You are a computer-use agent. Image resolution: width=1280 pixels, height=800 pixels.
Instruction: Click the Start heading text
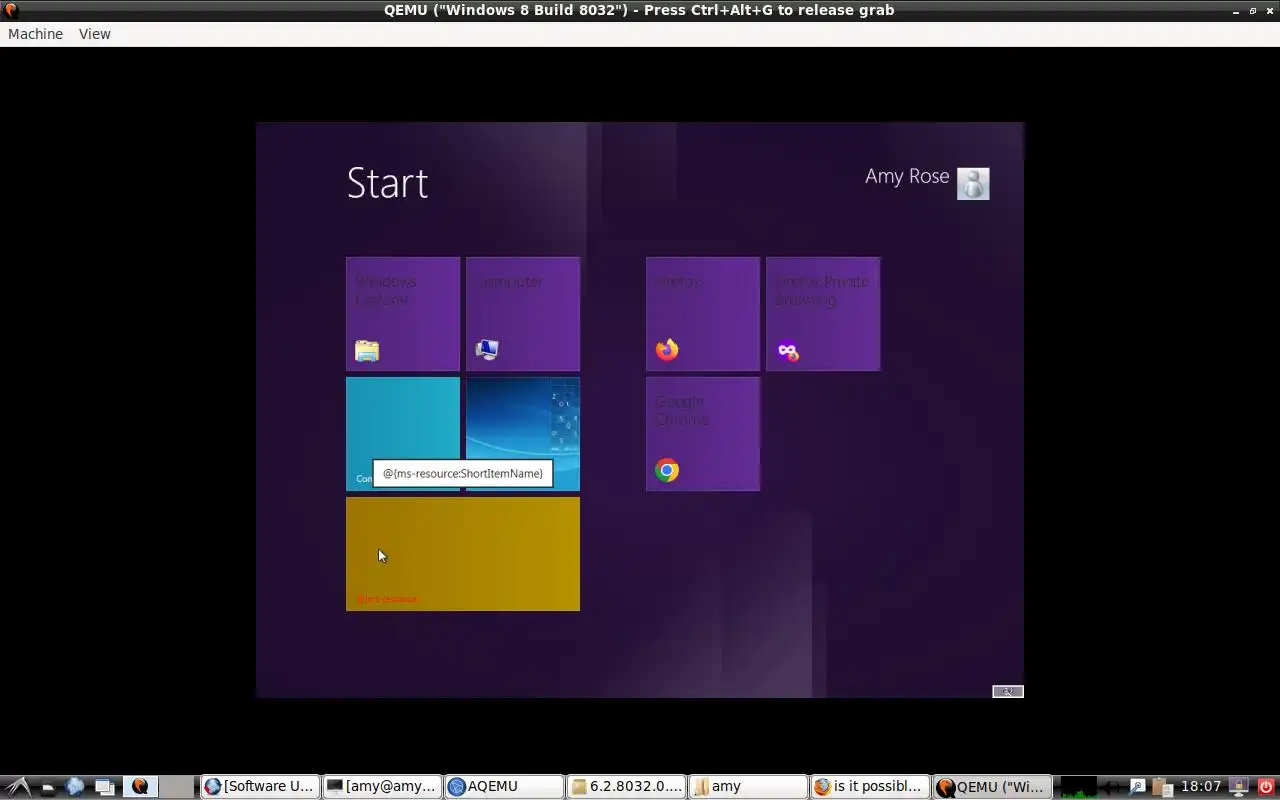pos(388,183)
